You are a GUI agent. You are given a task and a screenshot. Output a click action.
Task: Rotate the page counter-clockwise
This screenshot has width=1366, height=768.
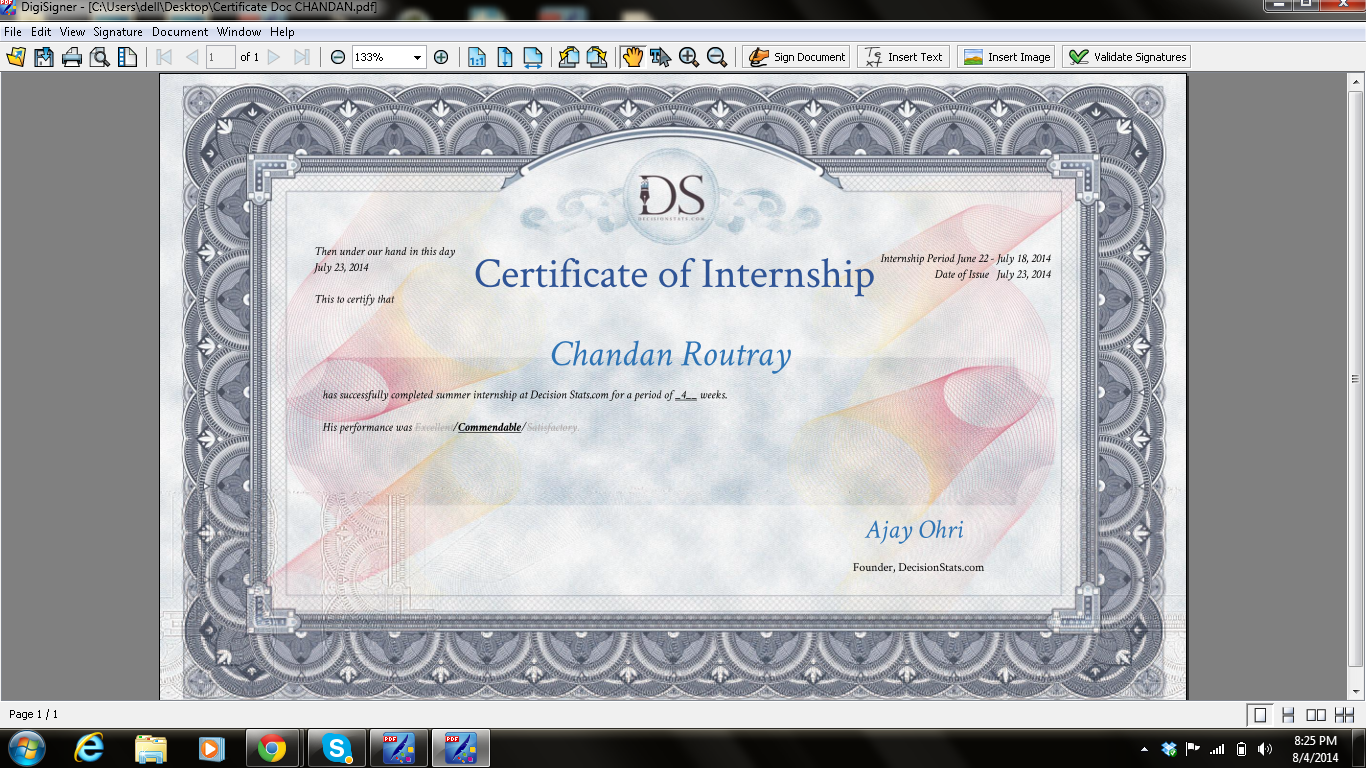569,57
